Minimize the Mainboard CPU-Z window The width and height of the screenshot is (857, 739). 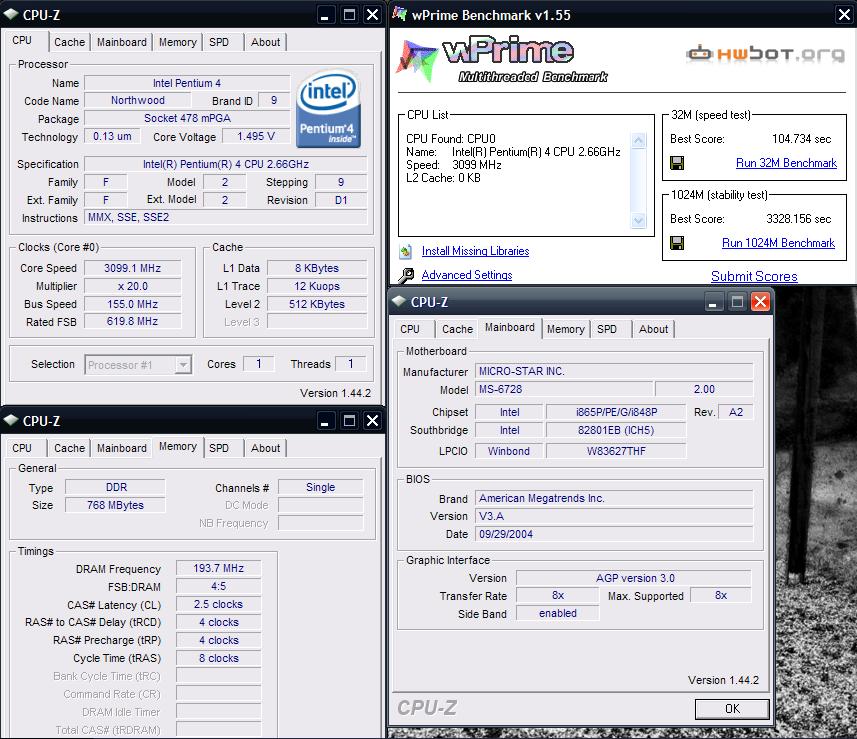(712, 302)
